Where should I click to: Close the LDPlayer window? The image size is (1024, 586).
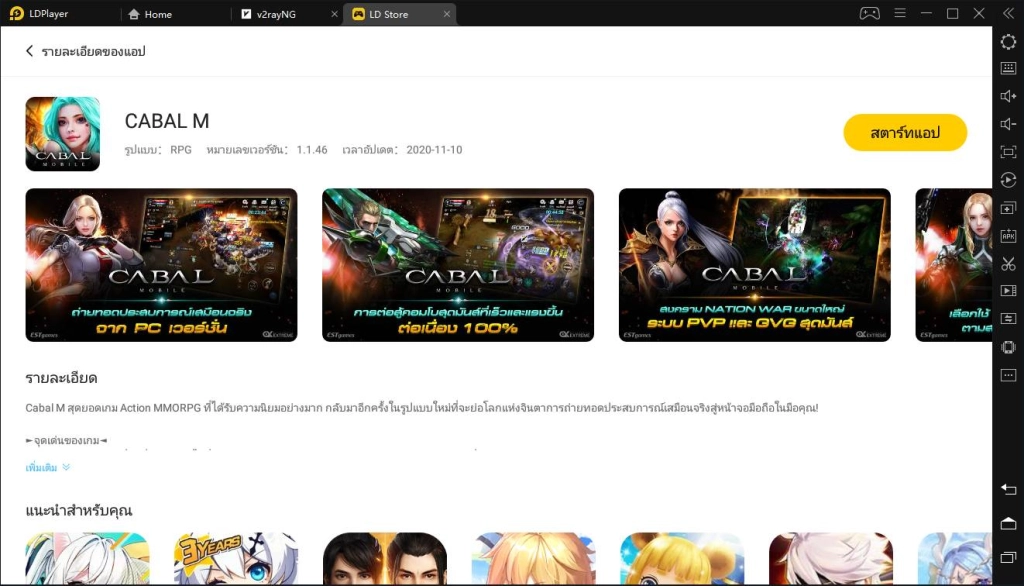(979, 13)
